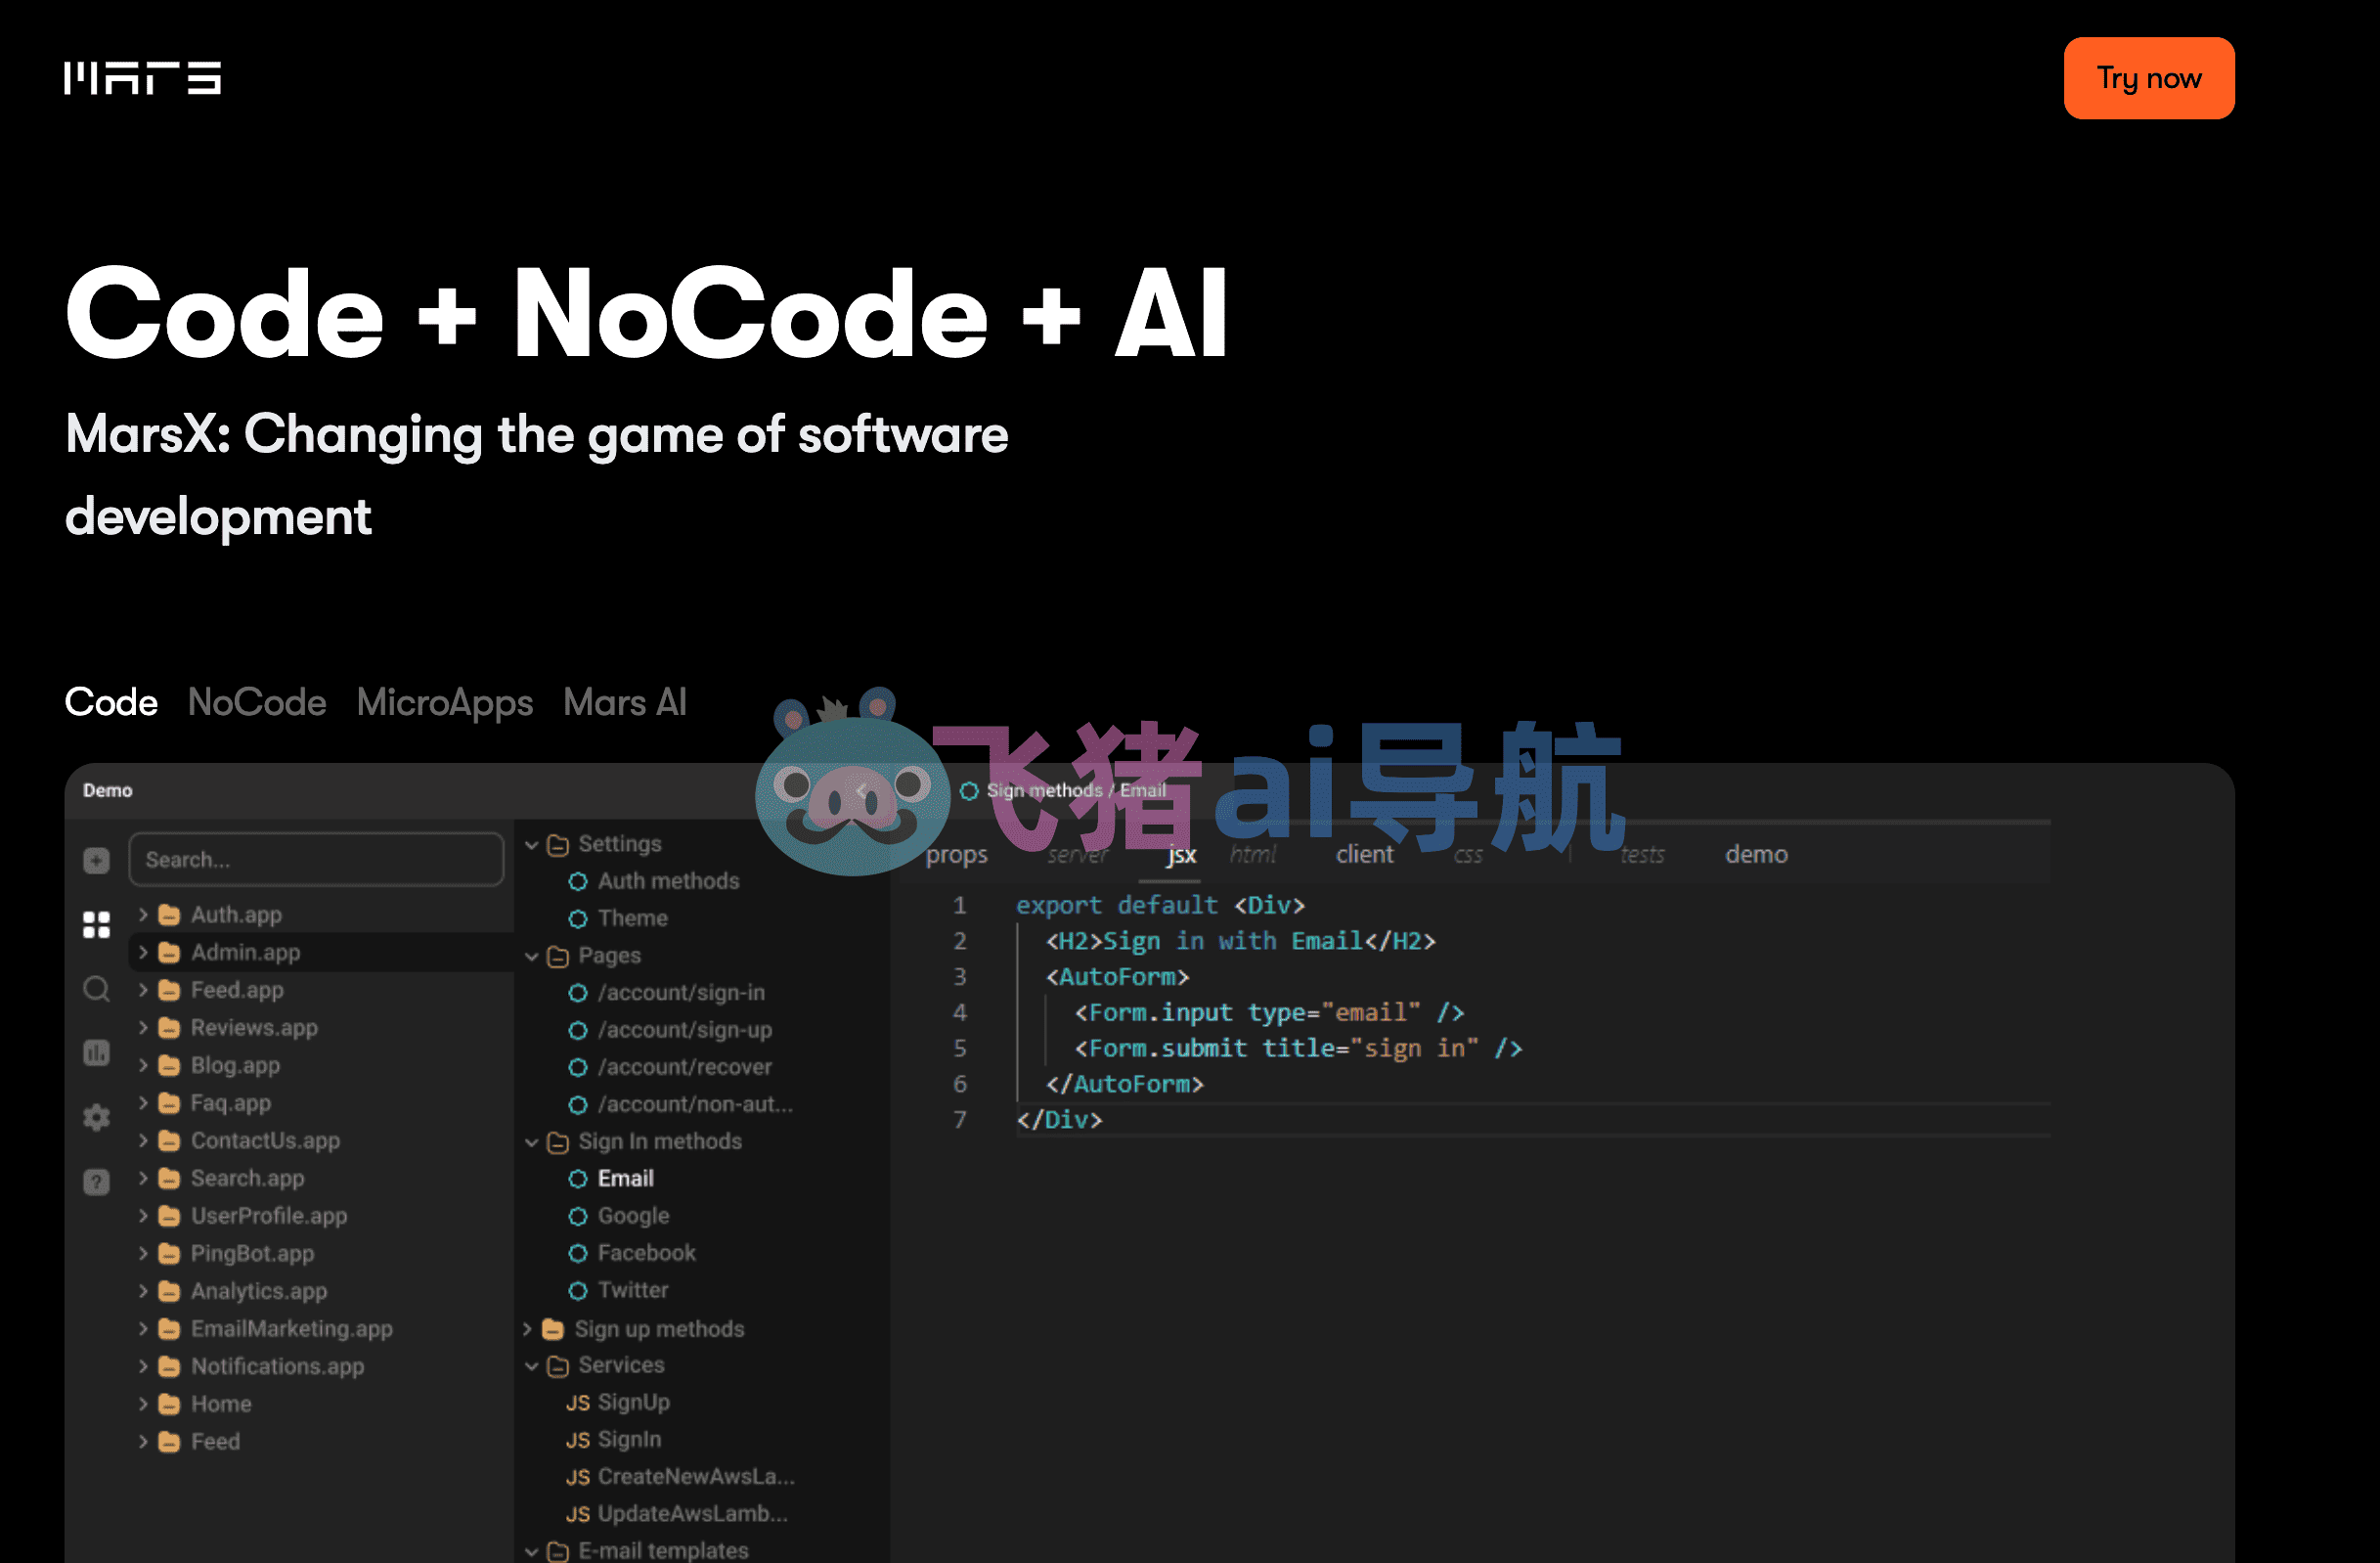Open the settings gear icon in sidebar

[97, 1117]
